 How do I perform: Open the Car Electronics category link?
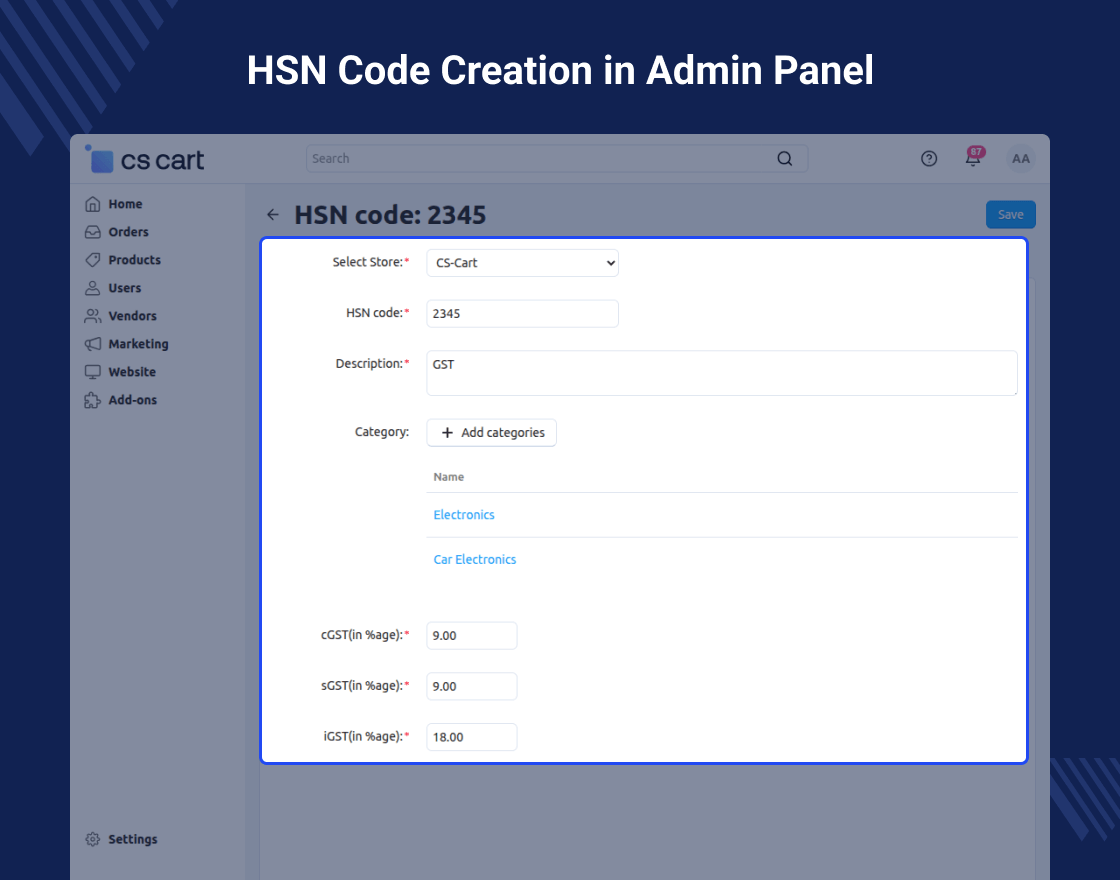click(474, 560)
